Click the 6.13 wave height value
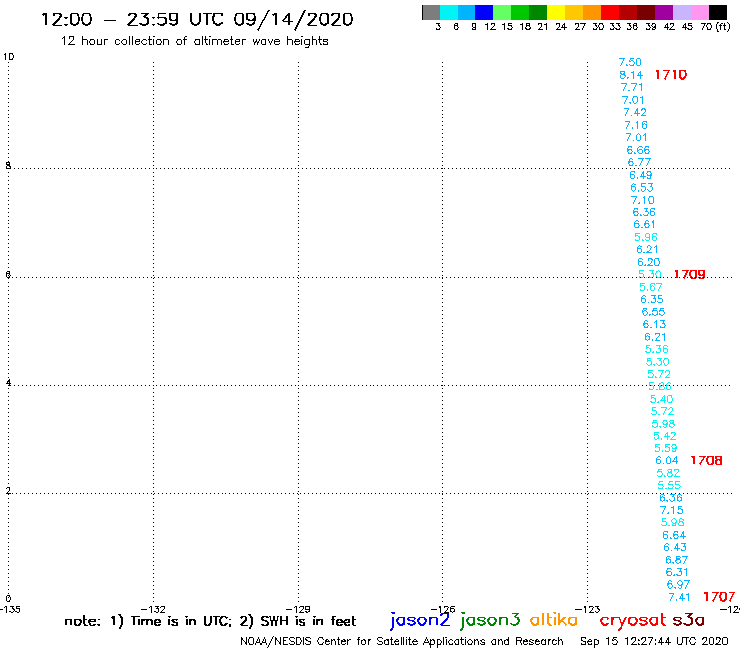 coord(654,324)
